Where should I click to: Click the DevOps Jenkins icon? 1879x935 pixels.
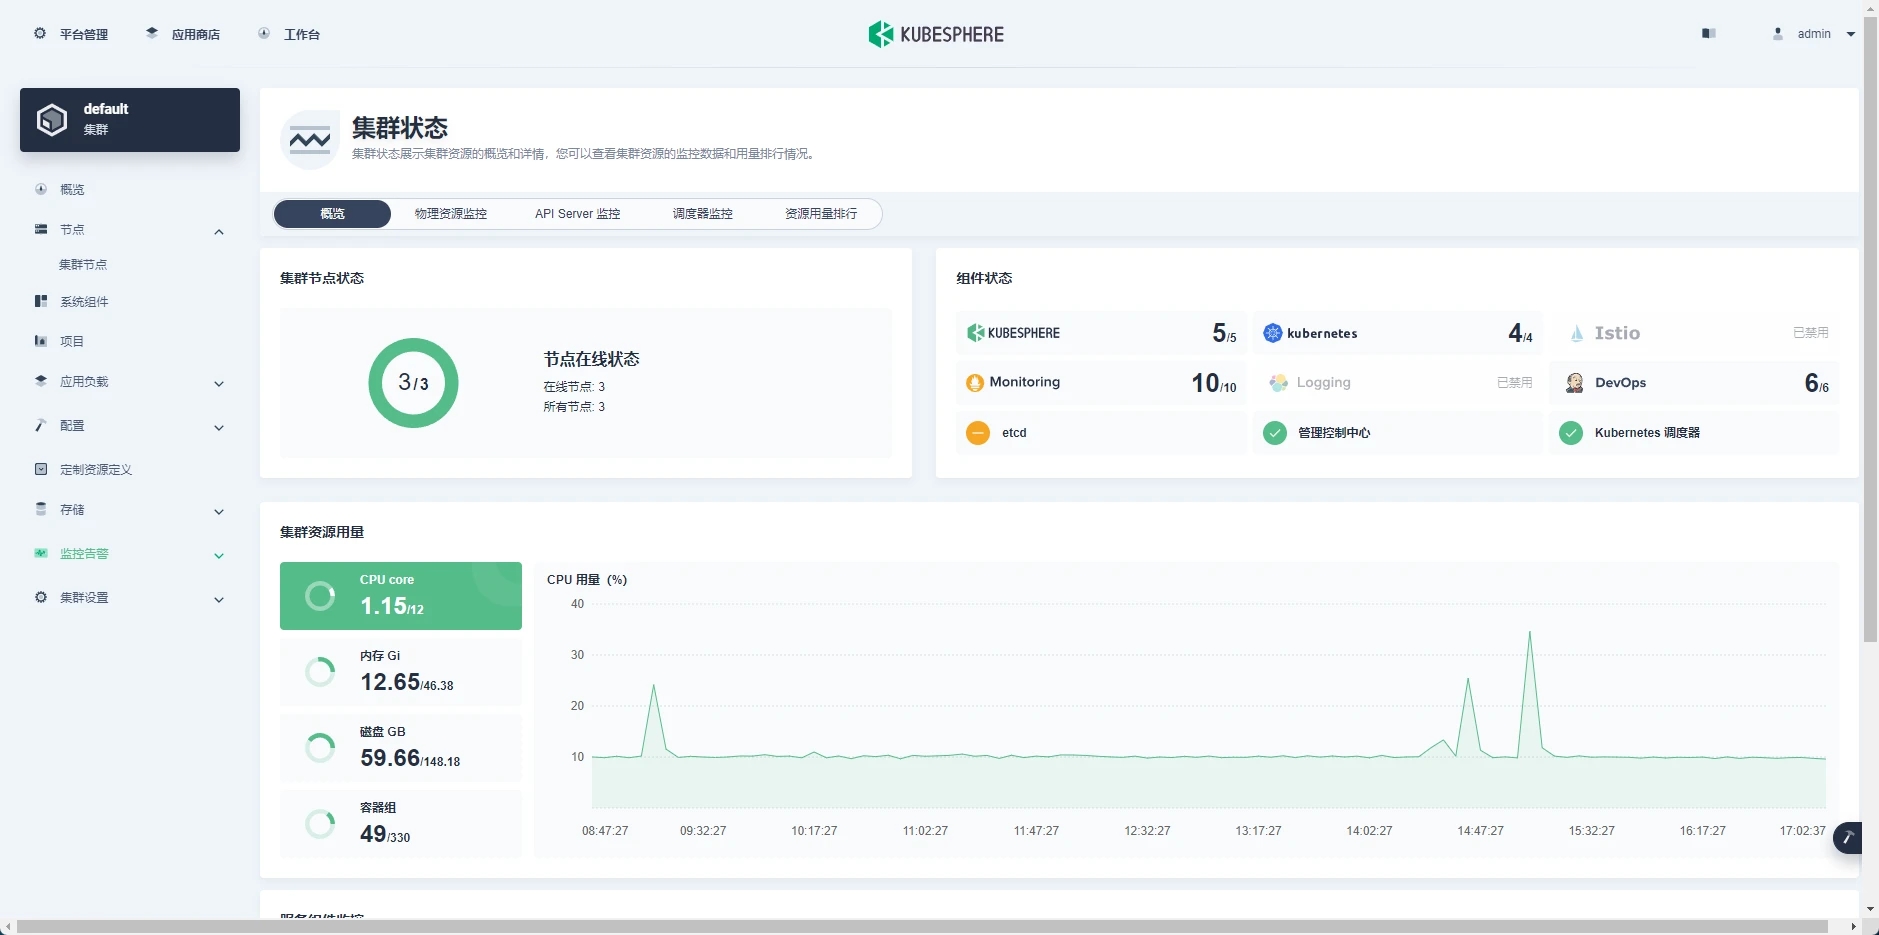click(1574, 383)
